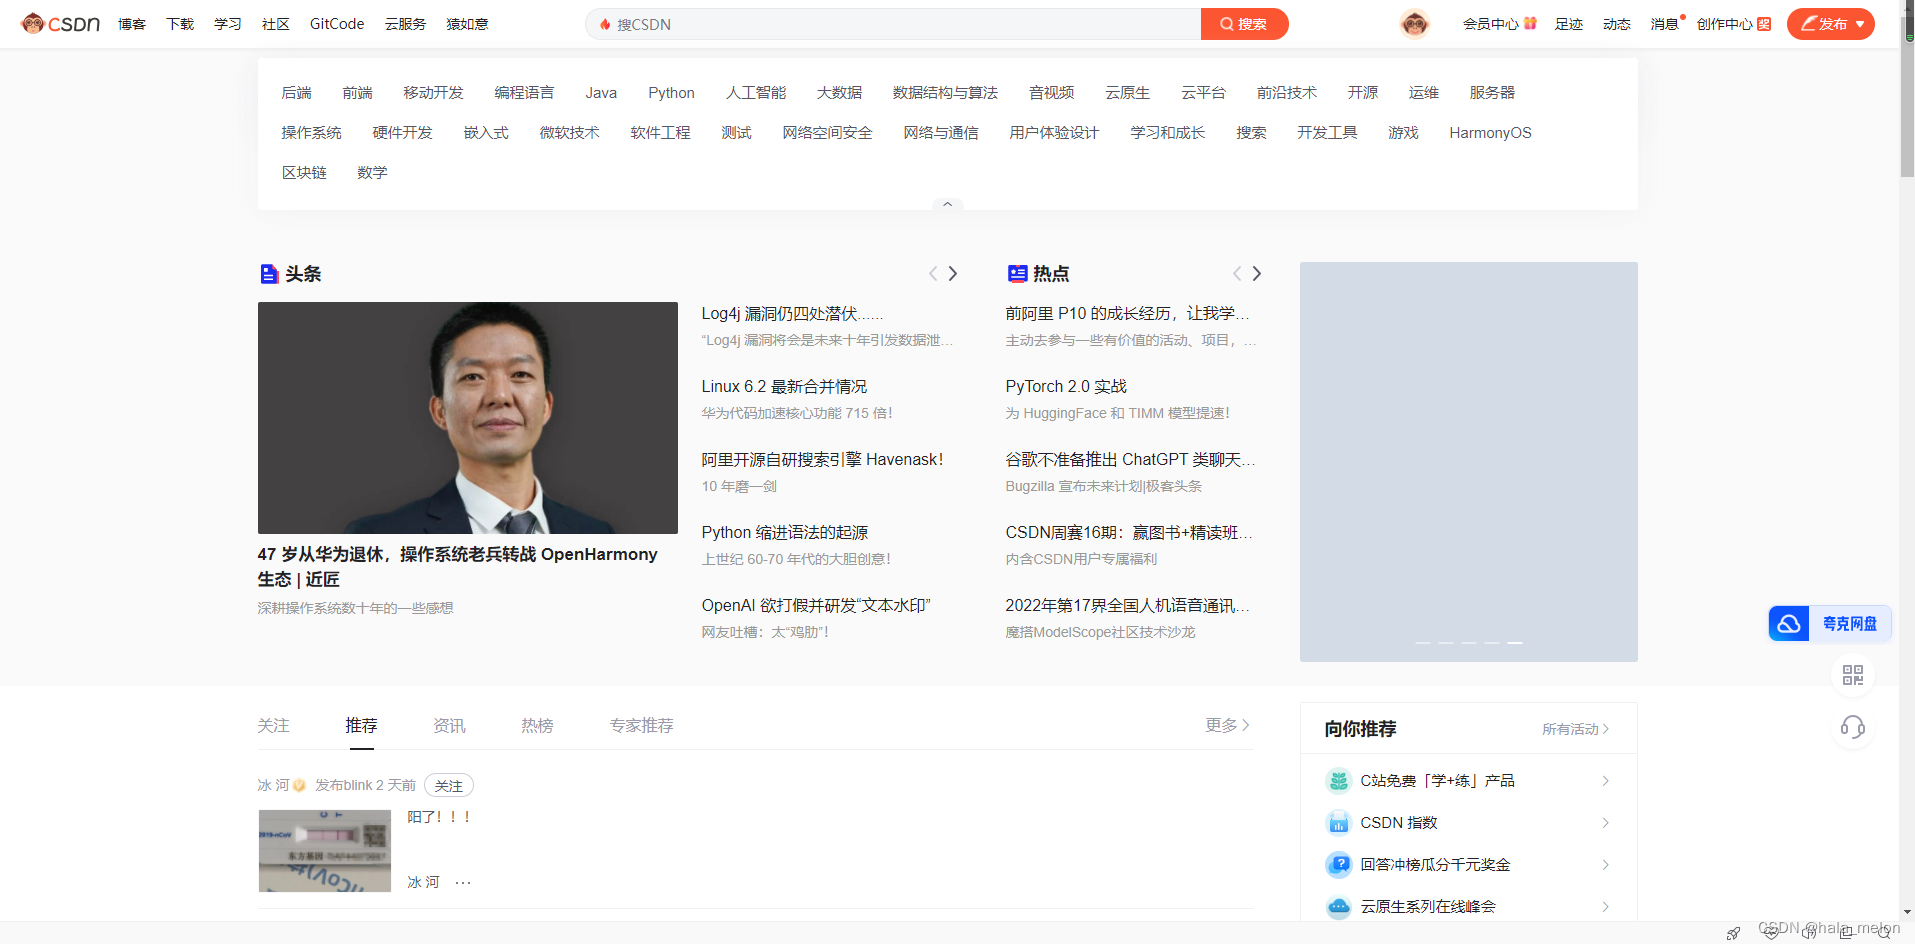Open 猿如意 in top navigation
Viewport: 1915px width, 944px height.
point(467,24)
